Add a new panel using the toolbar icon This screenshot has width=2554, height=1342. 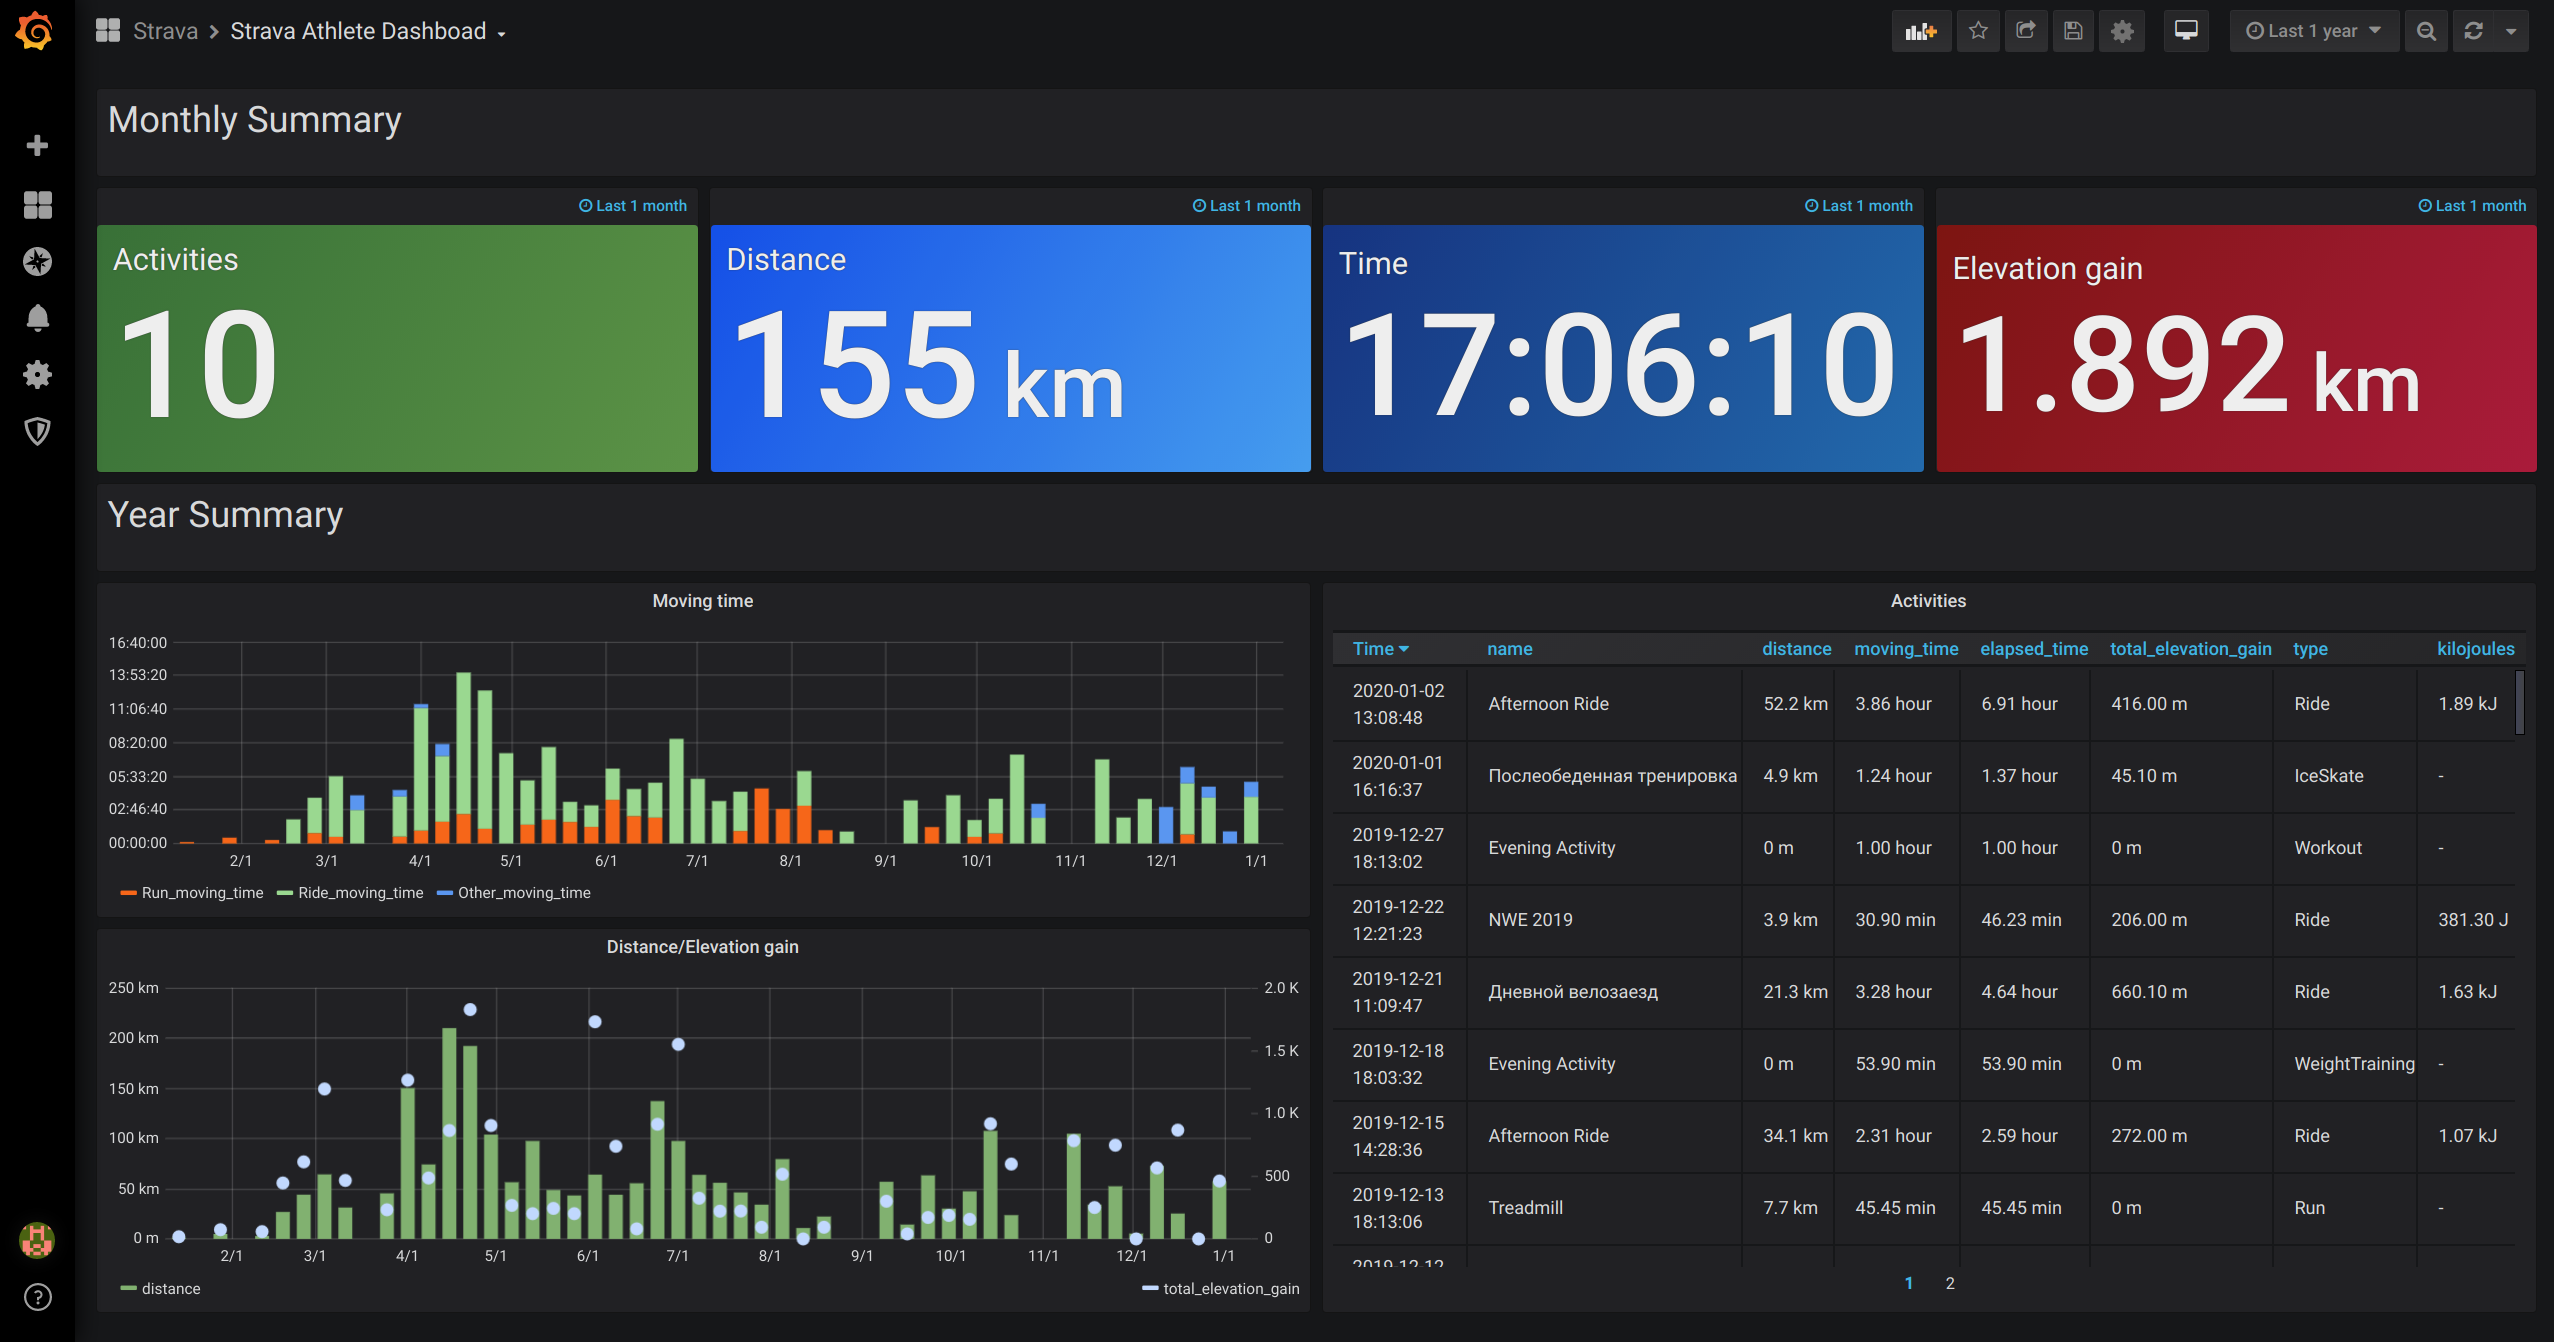[x=1921, y=31]
